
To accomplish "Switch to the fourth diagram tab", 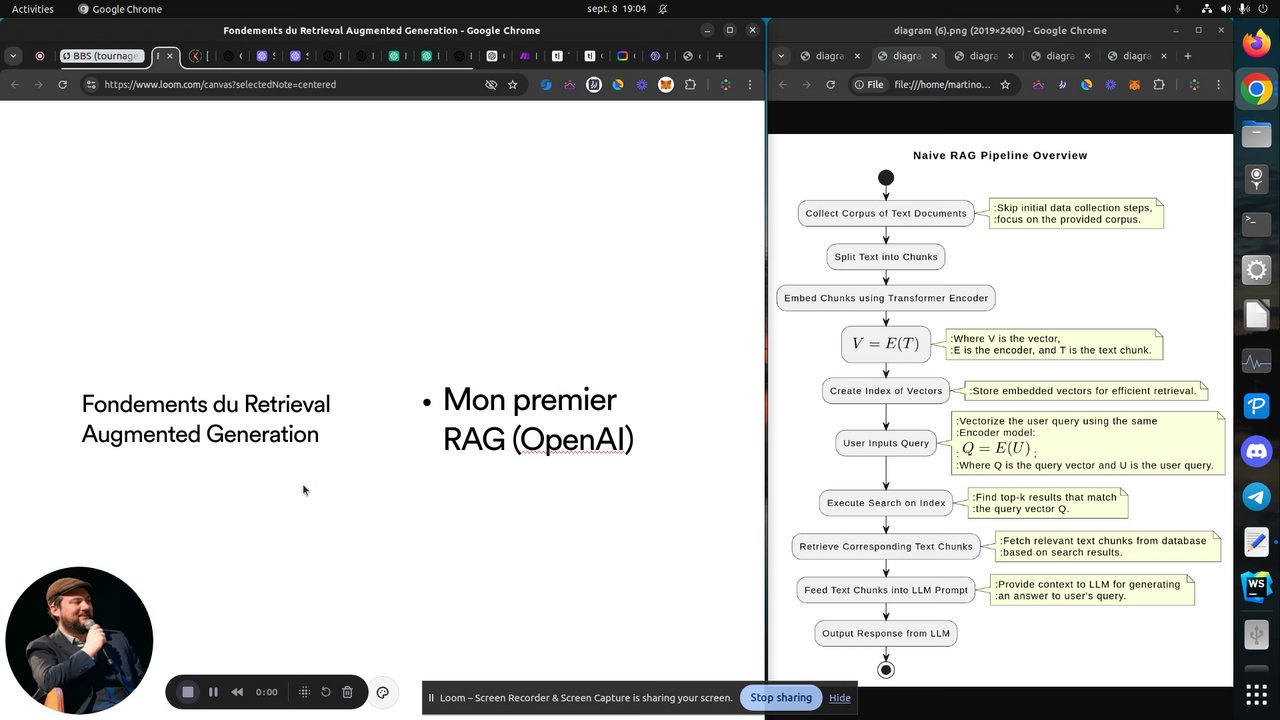I will pyautogui.click(x=1061, y=56).
